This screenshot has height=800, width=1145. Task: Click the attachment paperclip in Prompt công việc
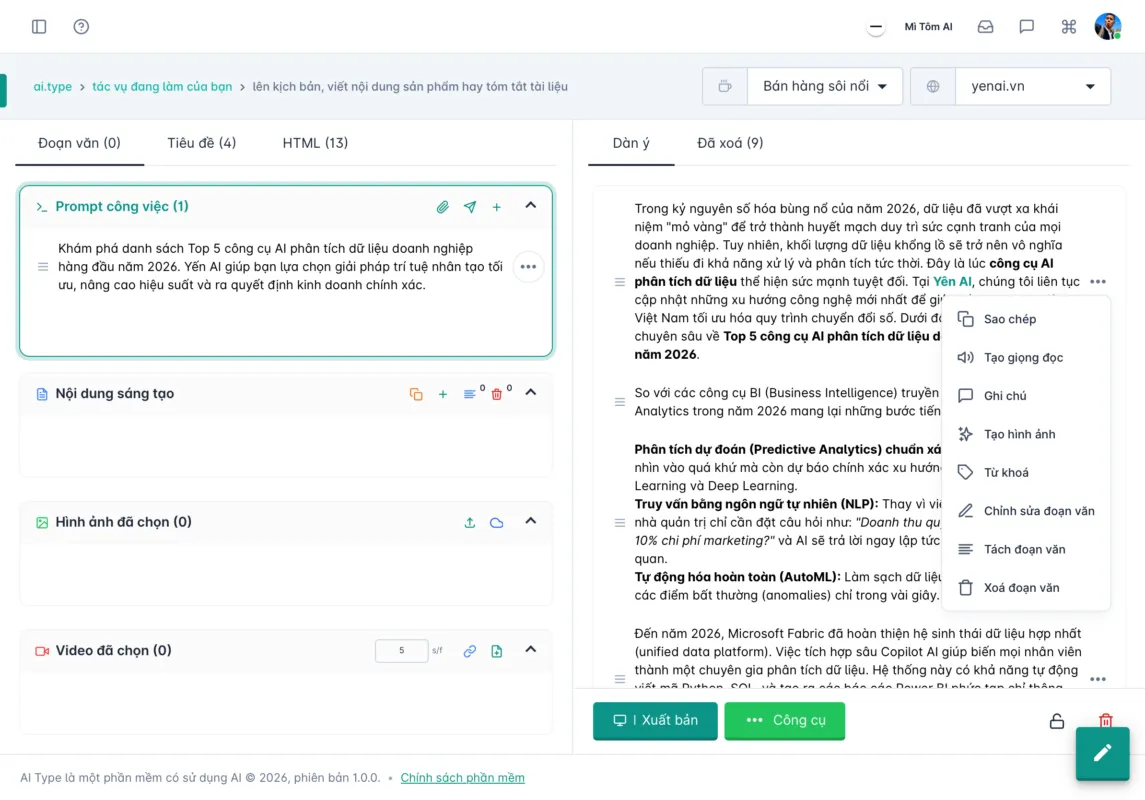[443, 207]
